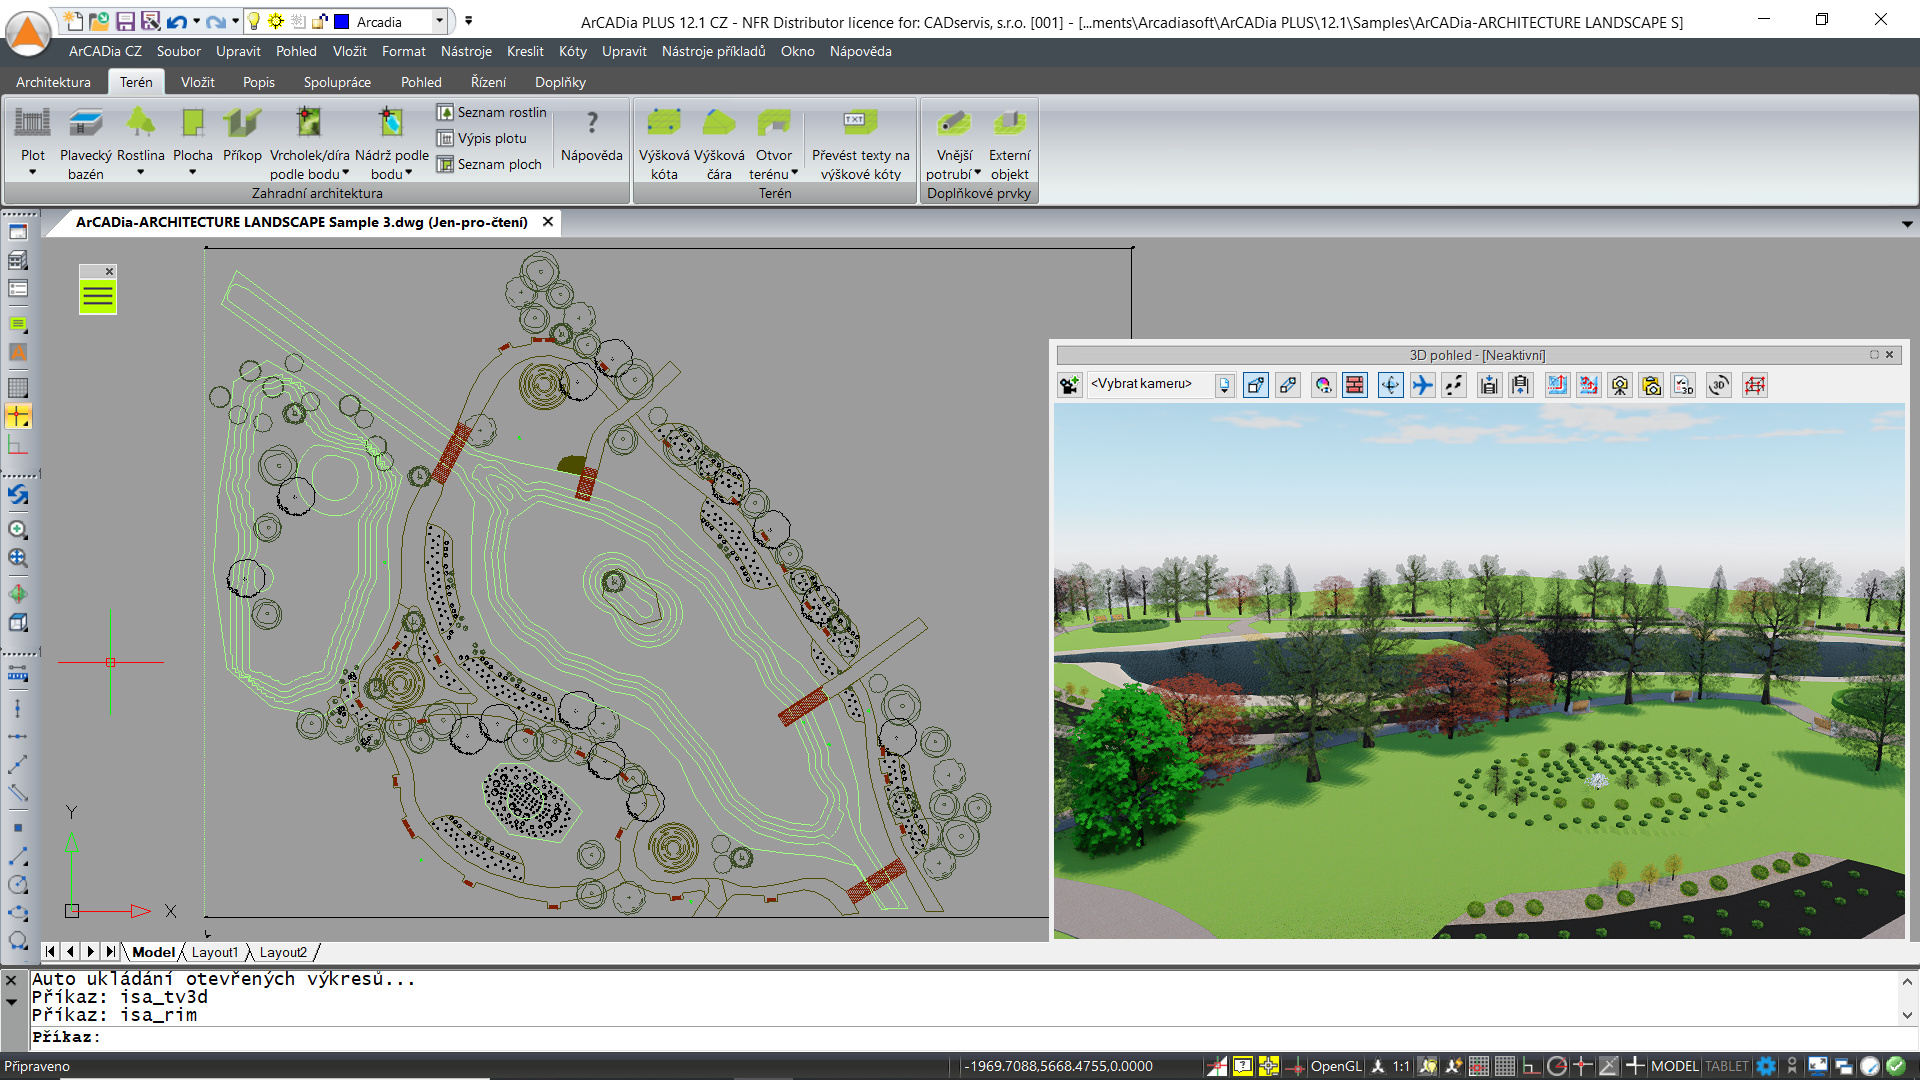Toggle the layer padlock lock icon
1920x1080 pixels.
pyautogui.click(x=320, y=21)
